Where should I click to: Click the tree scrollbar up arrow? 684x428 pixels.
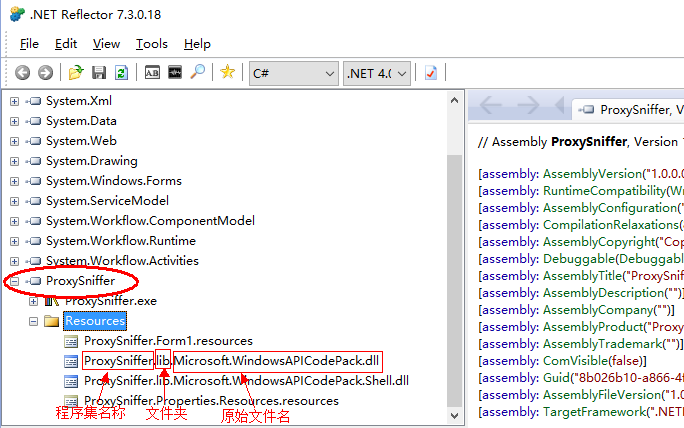(455, 100)
